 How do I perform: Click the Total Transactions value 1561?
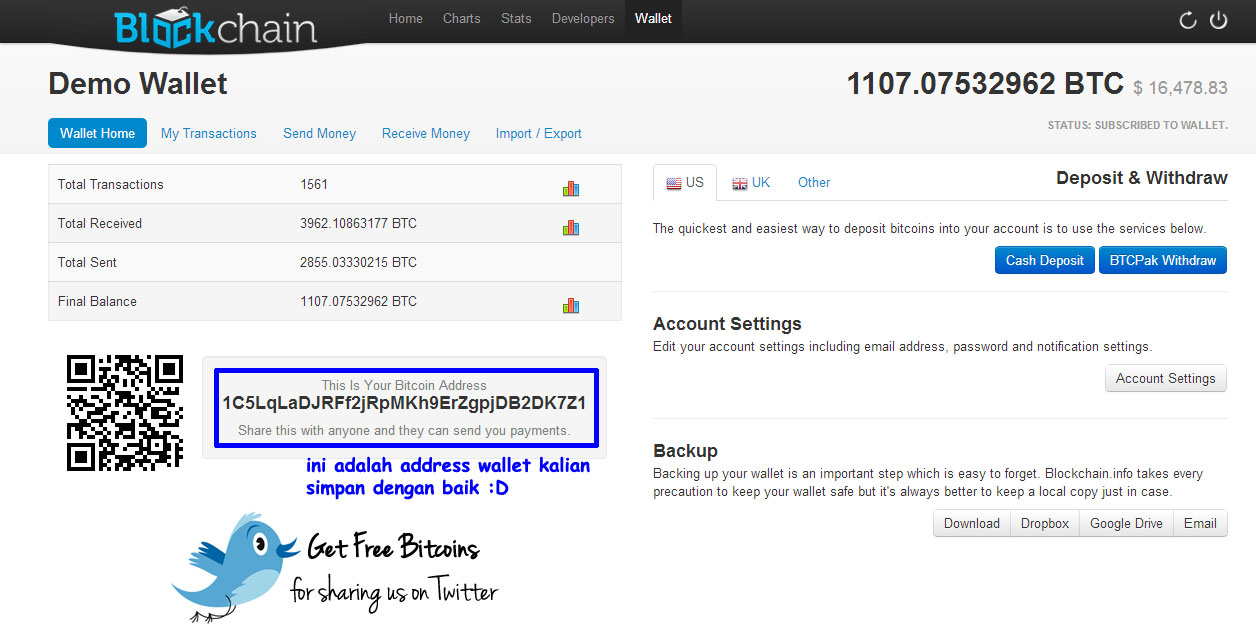[x=314, y=184]
